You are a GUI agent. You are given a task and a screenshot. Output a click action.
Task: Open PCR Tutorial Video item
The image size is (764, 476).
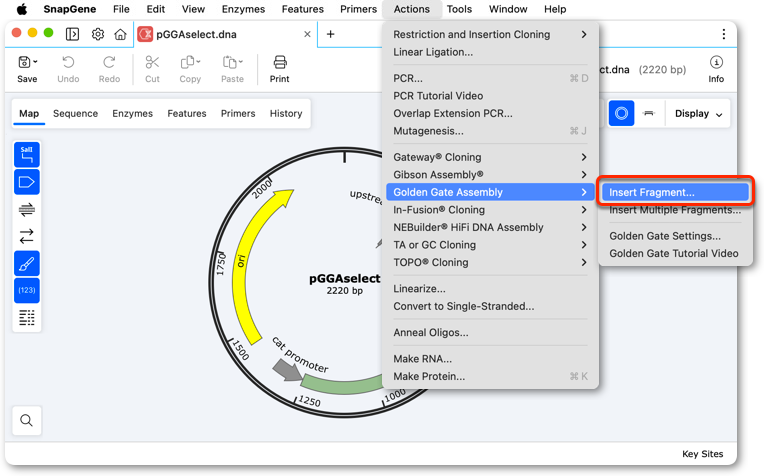[x=490, y=96]
